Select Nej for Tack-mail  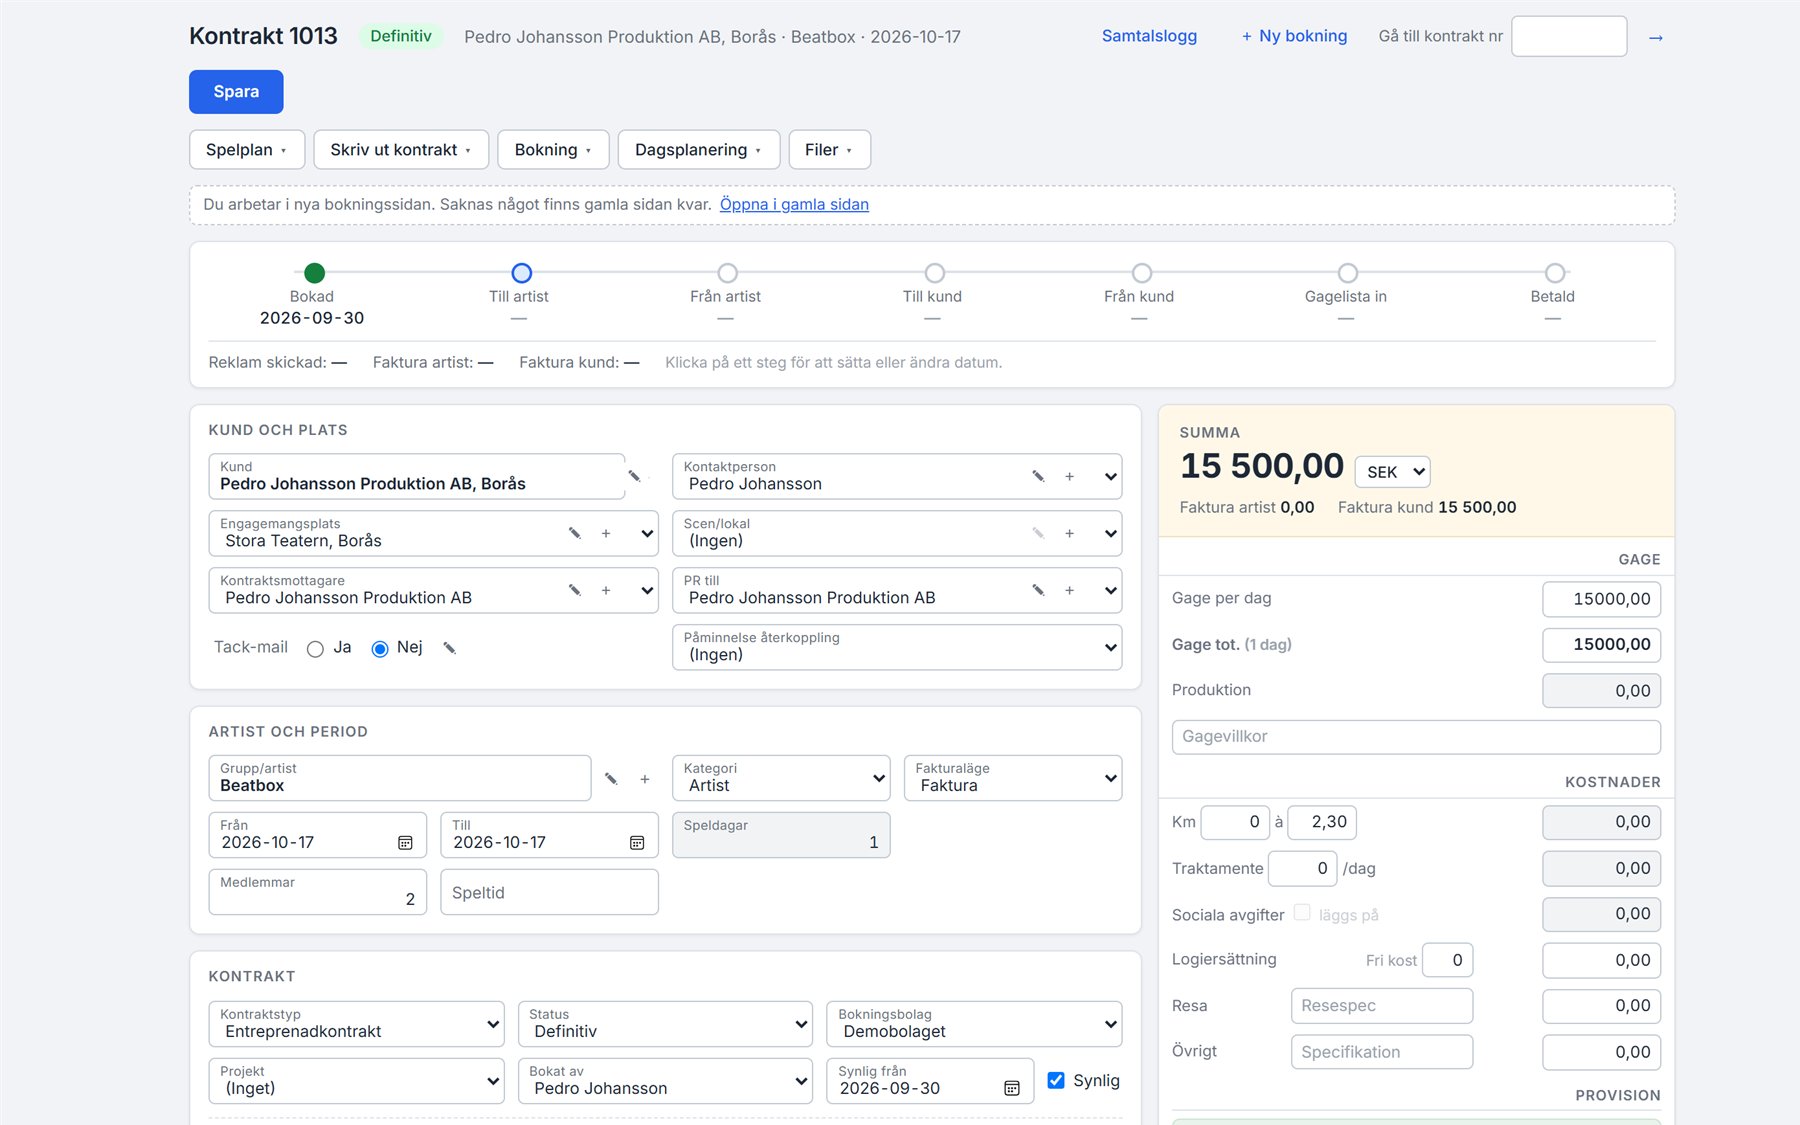click(380, 648)
